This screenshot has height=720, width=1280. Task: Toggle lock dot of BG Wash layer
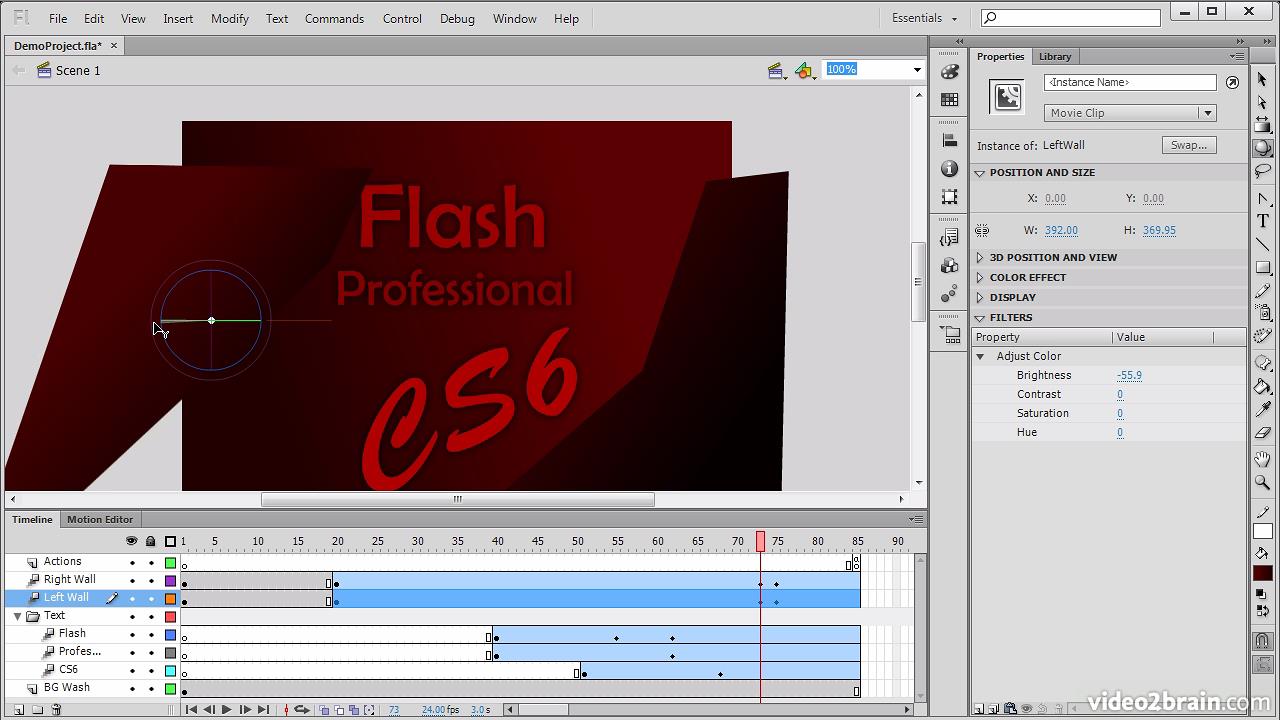pyautogui.click(x=151, y=689)
